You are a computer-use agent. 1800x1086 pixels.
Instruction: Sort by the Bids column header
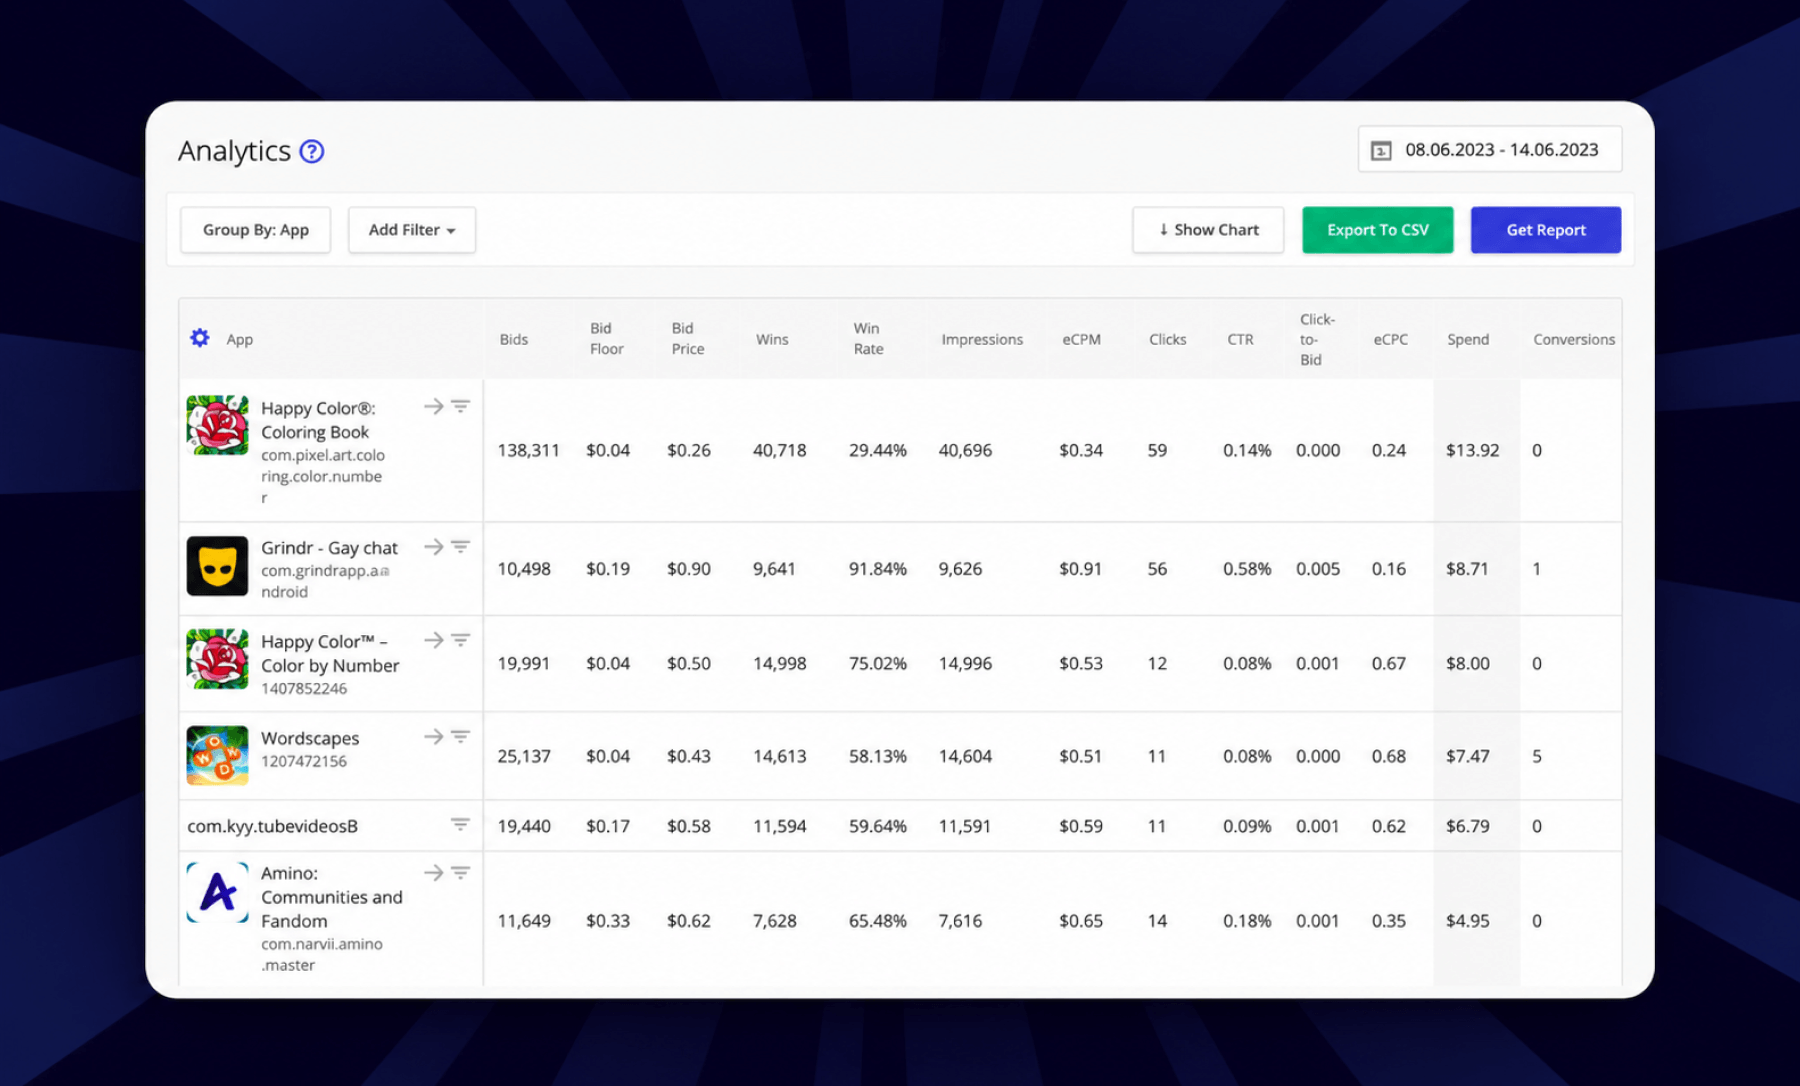(x=514, y=339)
